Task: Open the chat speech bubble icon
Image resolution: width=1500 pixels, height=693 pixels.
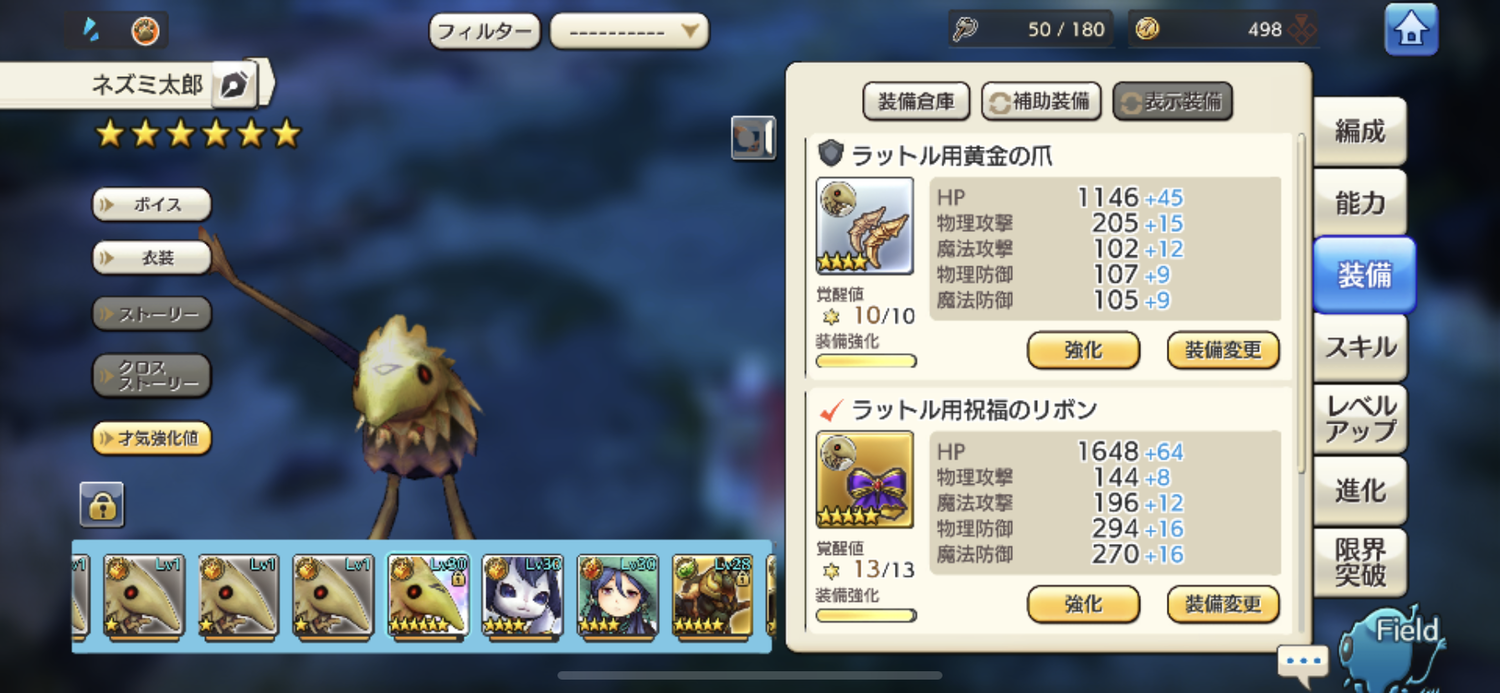Action: [1302, 662]
